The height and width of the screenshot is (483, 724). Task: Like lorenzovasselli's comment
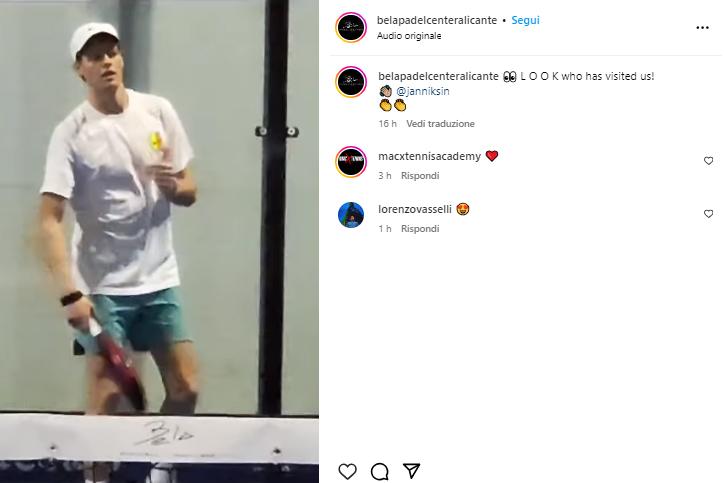[x=708, y=214]
